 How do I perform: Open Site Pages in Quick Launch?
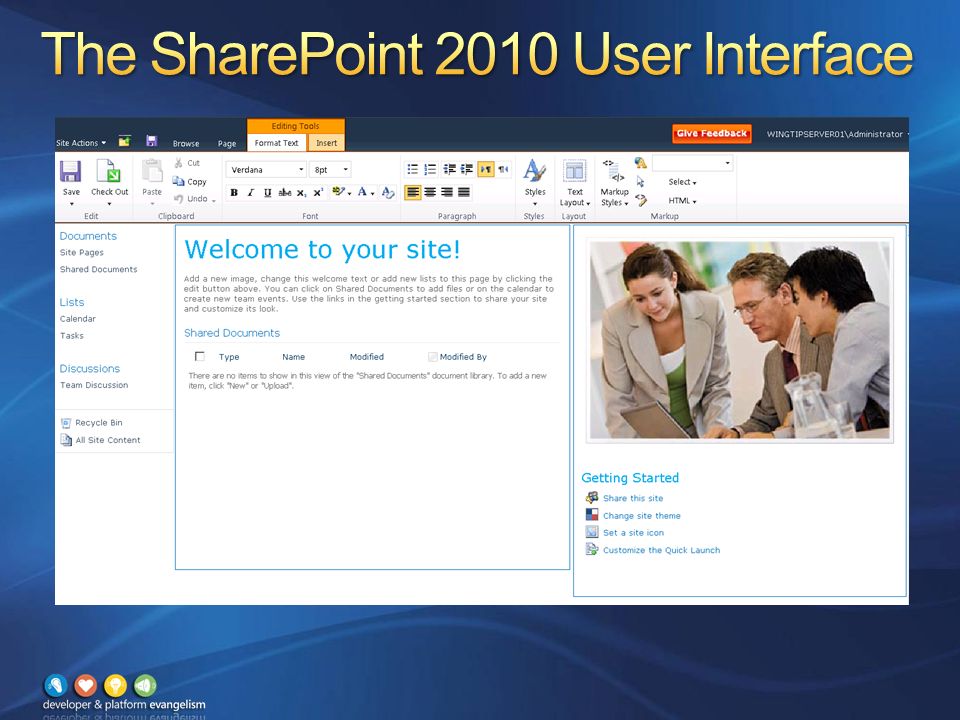81,252
